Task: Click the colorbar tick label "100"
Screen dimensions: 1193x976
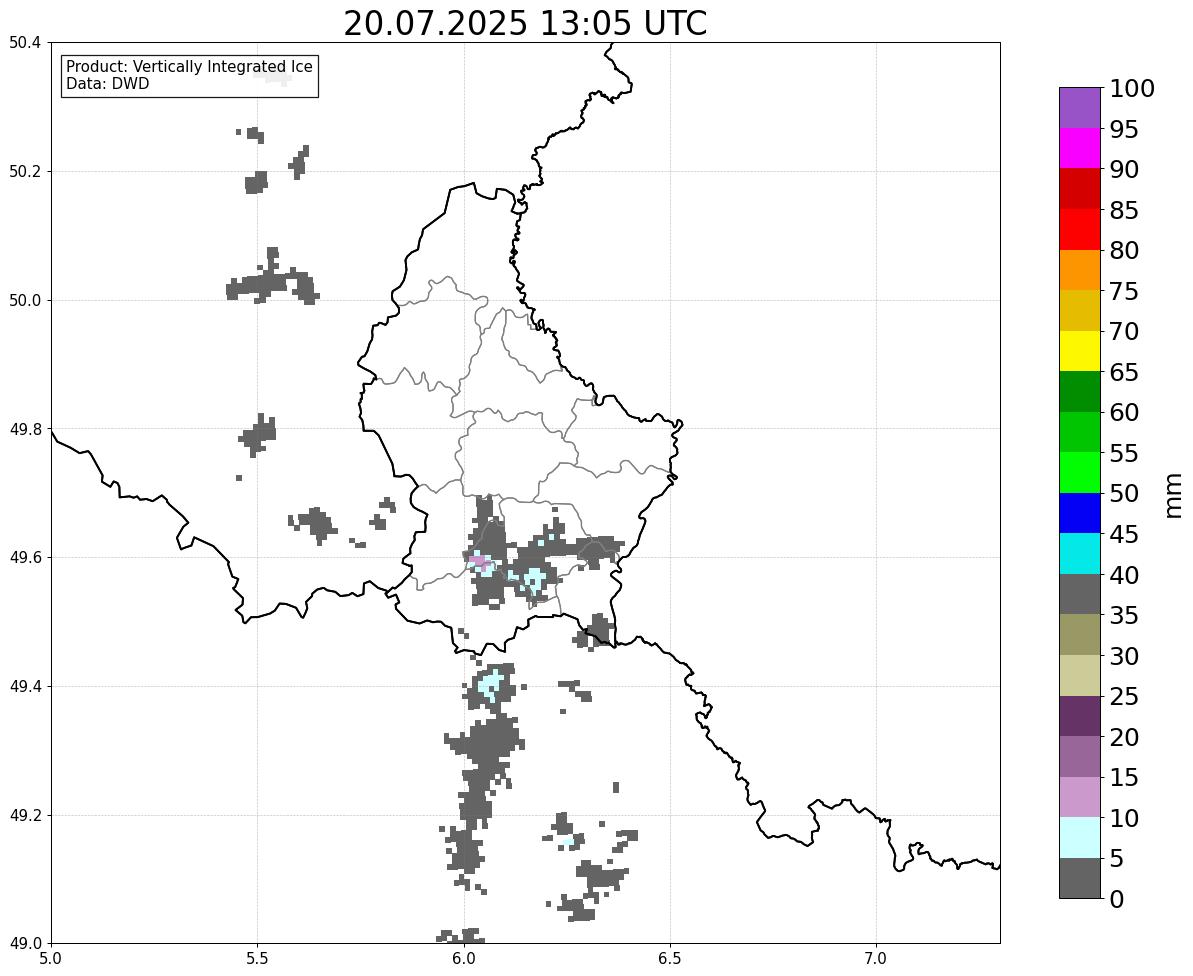Action: pyautogui.click(x=1131, y=88)
